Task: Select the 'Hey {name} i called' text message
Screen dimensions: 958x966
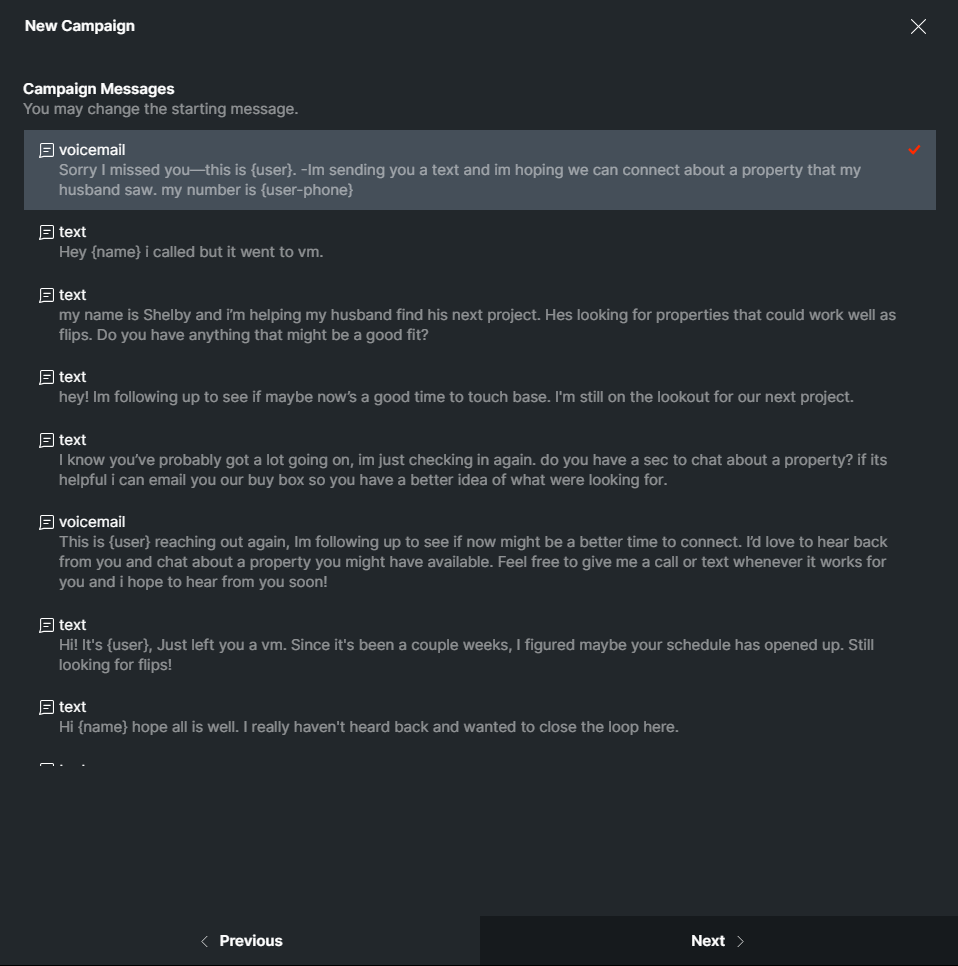Action: pos(478,241)
